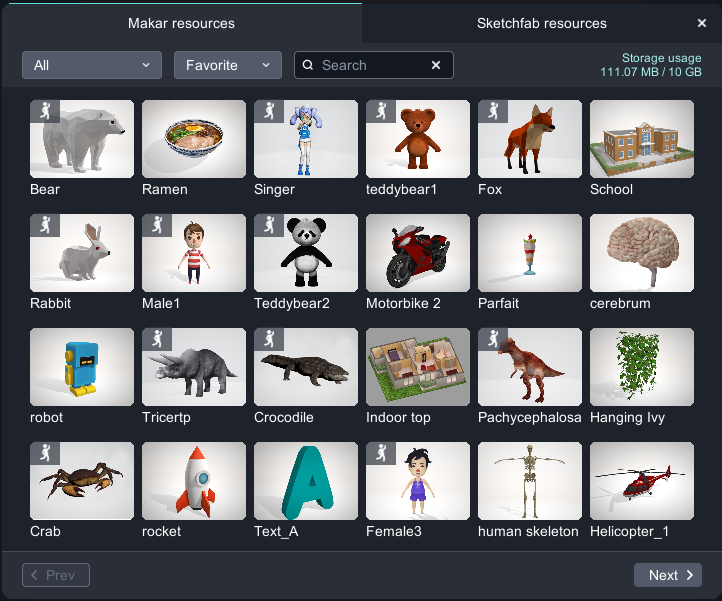Go to the Next page of resources
The height and width of the screenshot is (601, 722).
[x=667, y=575]
